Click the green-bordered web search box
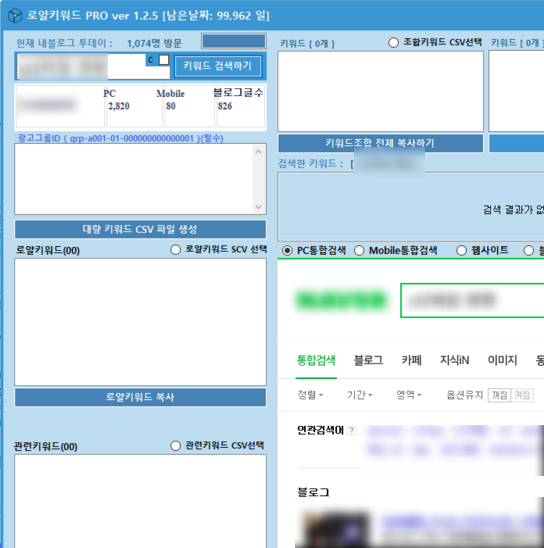 coord(472,300)
